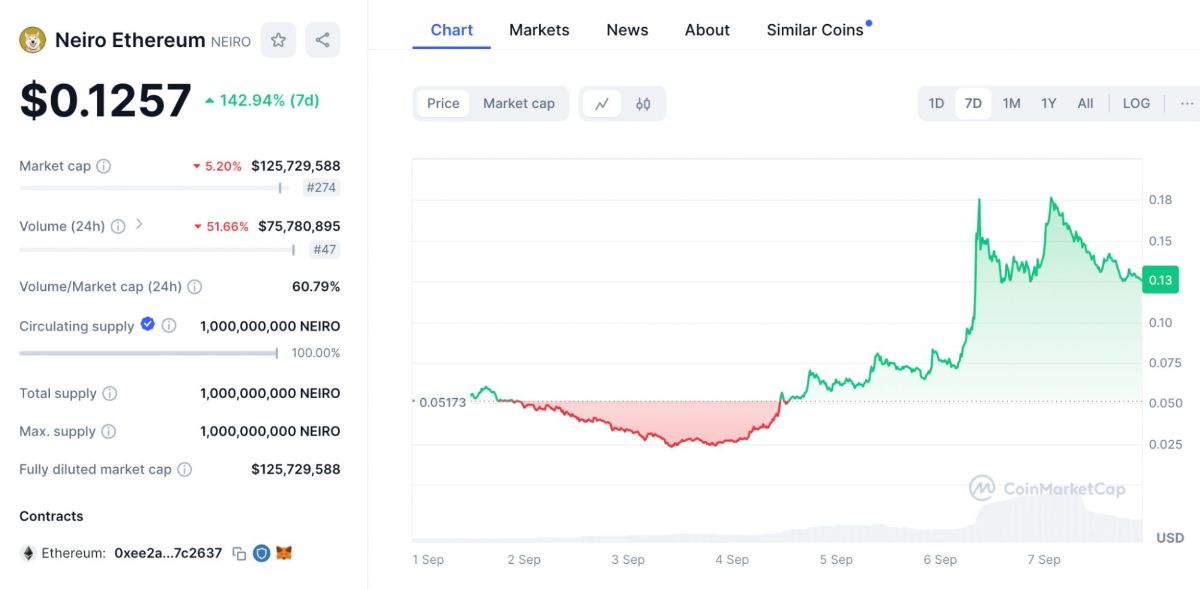Open info icon next to Circulating supply
The height and width of the screenshot is (590, 1200).
[169, 326]
